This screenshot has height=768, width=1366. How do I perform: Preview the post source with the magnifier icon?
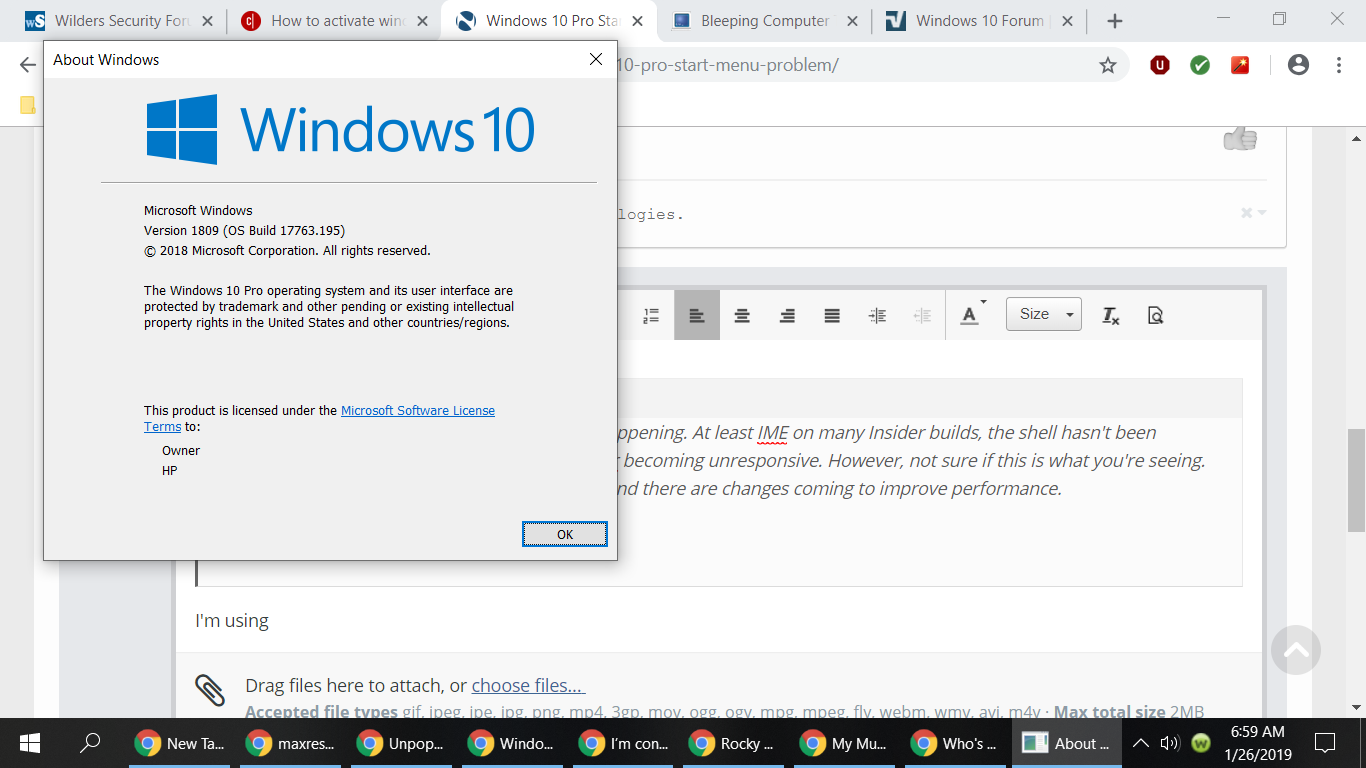(x=1155, y=314)
